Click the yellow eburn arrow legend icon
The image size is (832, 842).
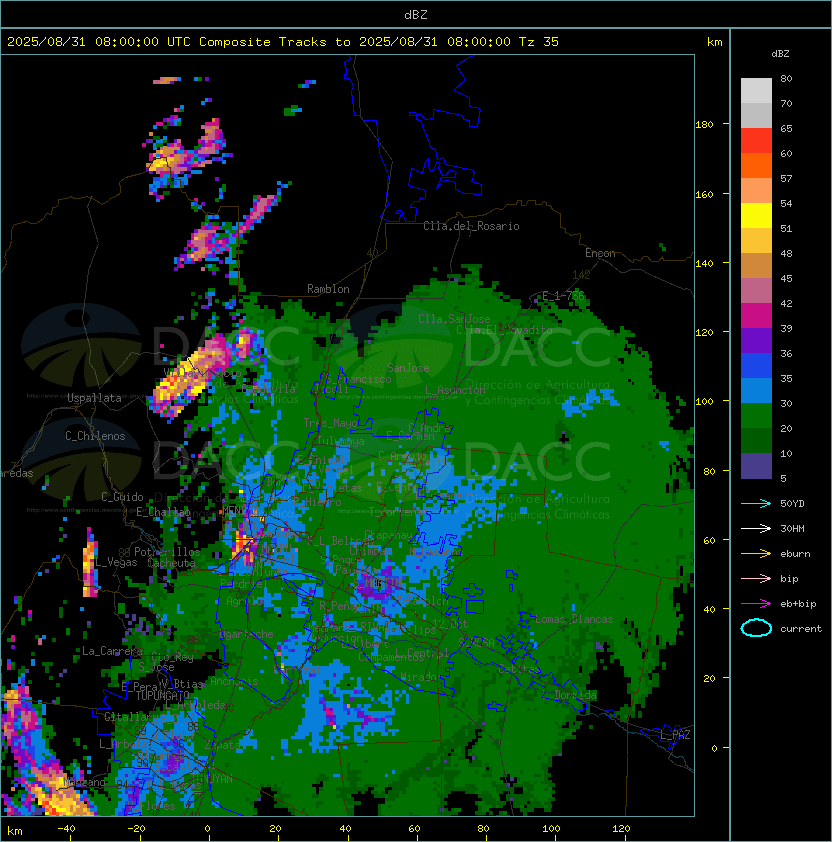point(756,554)
